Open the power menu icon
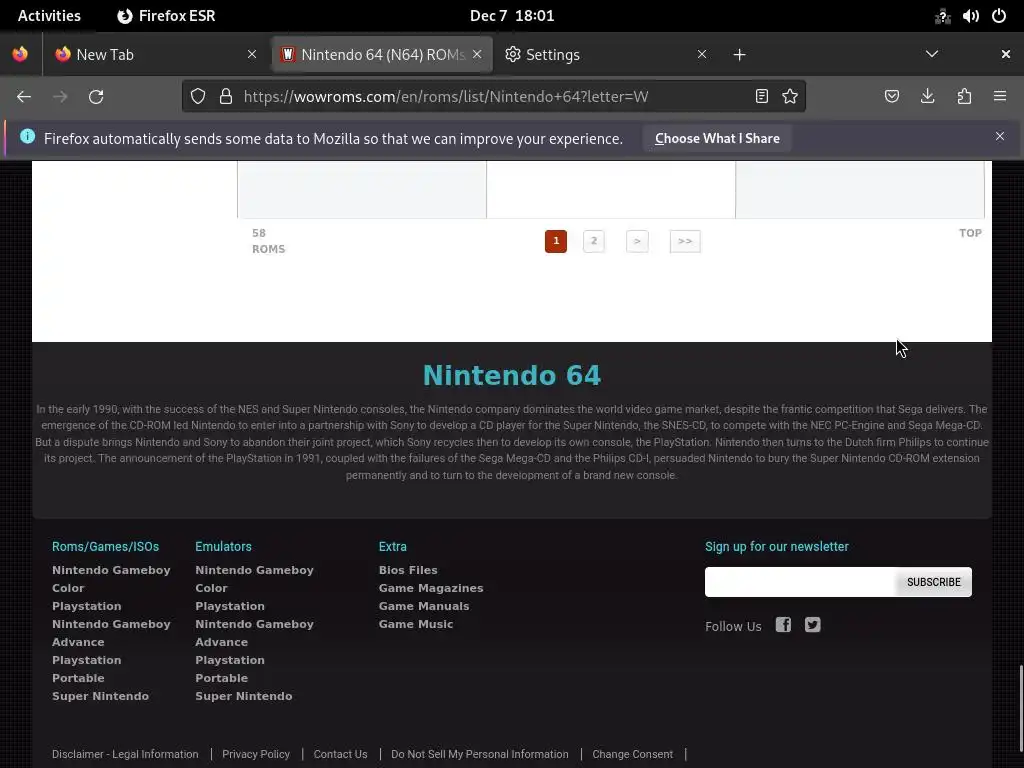This screenshot has width=1024, height=768. 999,16
